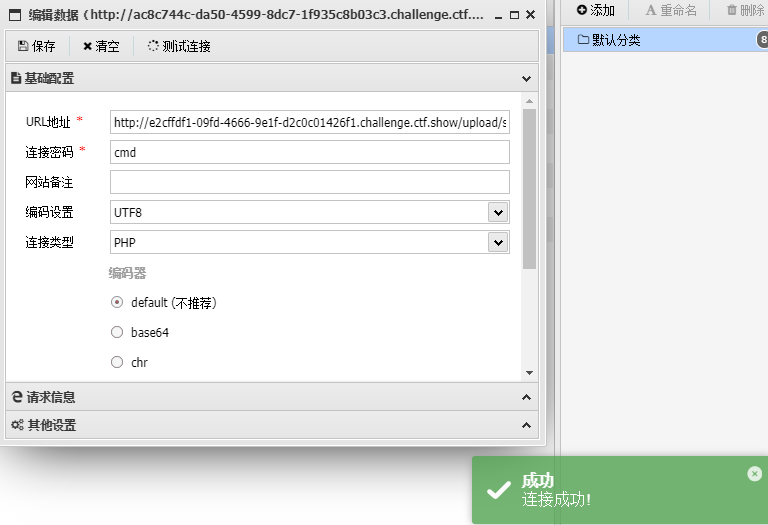Image resolution: width=768 pixels, height=525 pixels.
Task: Click the 成功 notification checkmark icon
Action: point(499,490)
